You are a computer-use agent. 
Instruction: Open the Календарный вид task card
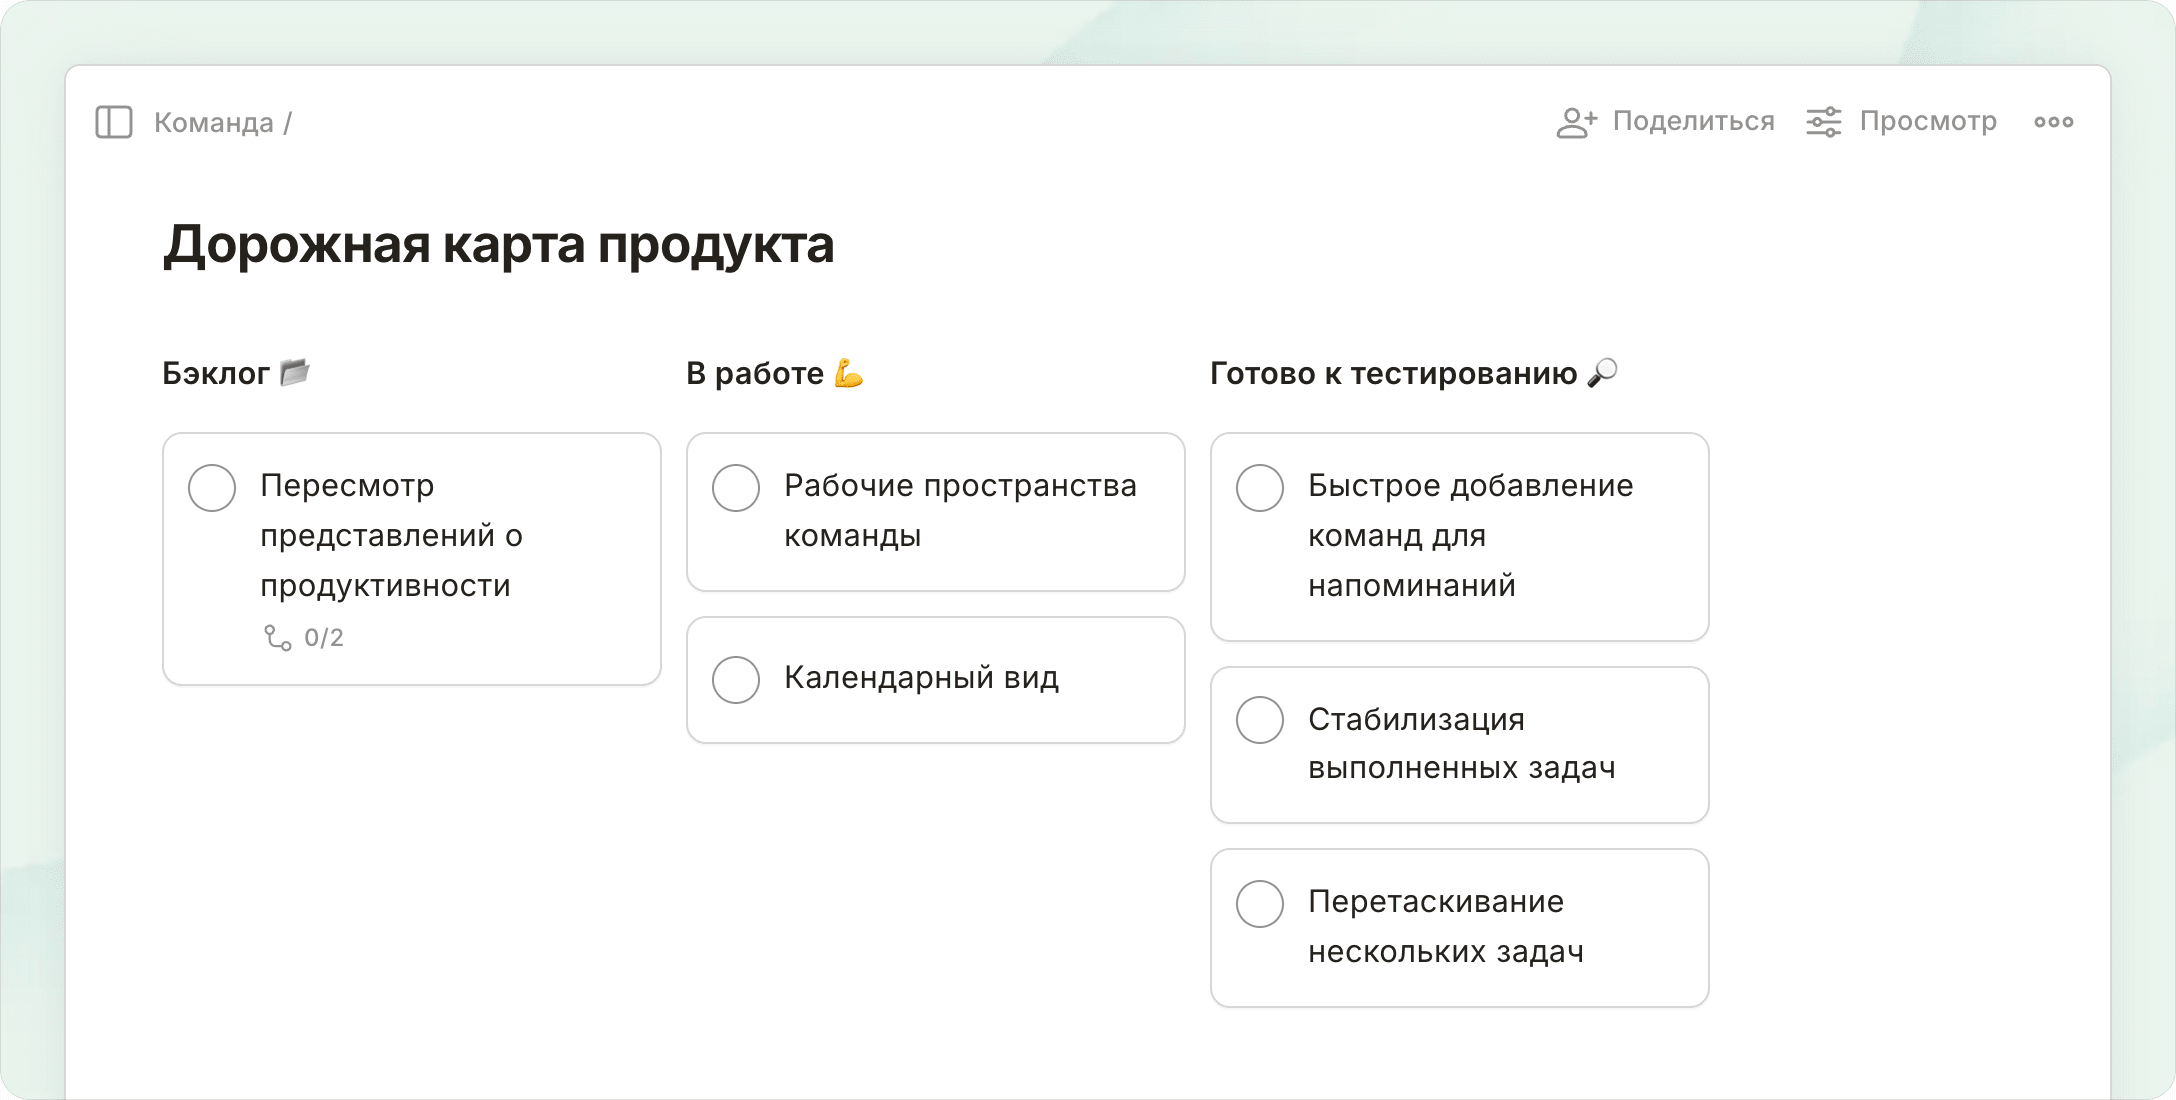pos(935,680)
